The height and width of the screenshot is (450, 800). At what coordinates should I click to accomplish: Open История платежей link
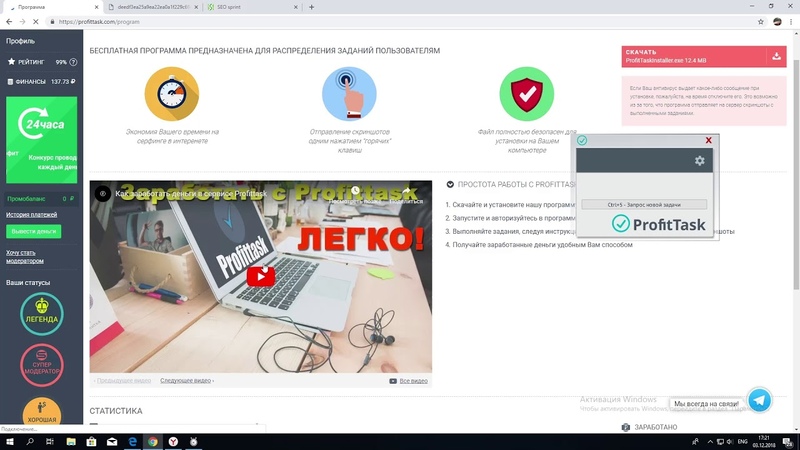point(32,215)
